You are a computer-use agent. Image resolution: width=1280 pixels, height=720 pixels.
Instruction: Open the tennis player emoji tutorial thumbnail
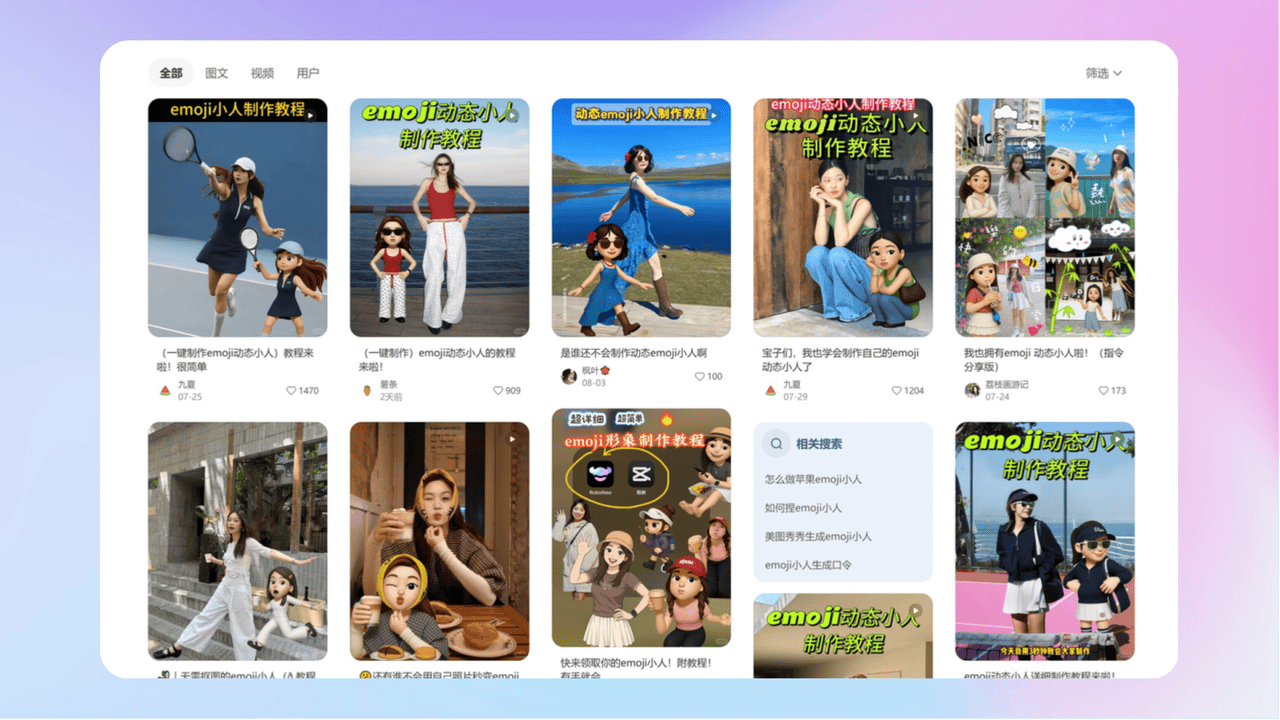tap(237, 217)
